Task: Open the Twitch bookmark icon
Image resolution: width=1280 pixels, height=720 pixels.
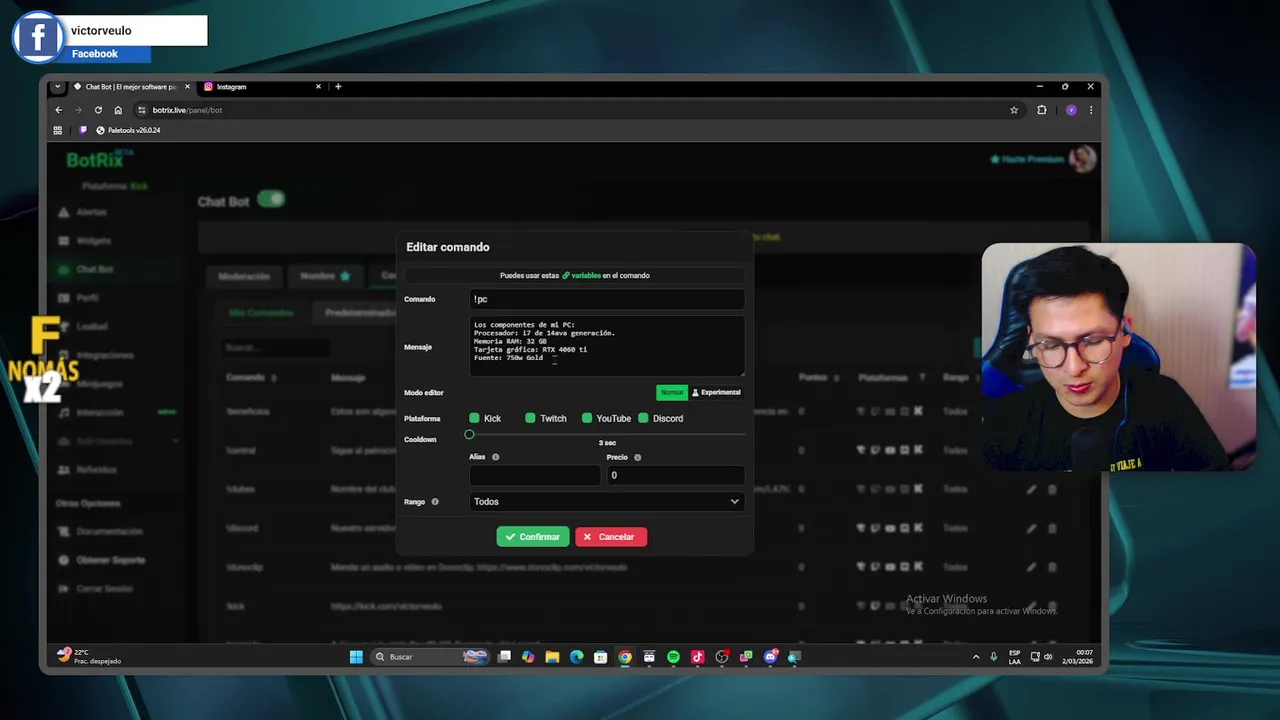Action: point(83,130)
